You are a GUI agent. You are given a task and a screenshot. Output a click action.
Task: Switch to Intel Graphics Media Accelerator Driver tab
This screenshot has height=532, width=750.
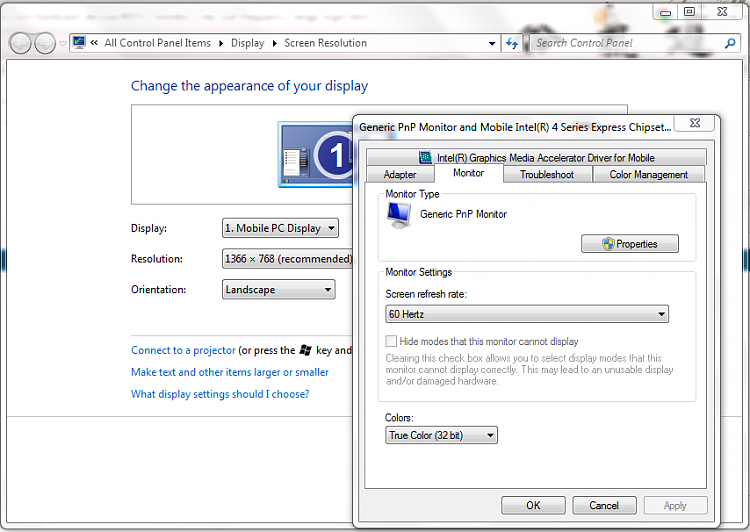coord(536,157)
